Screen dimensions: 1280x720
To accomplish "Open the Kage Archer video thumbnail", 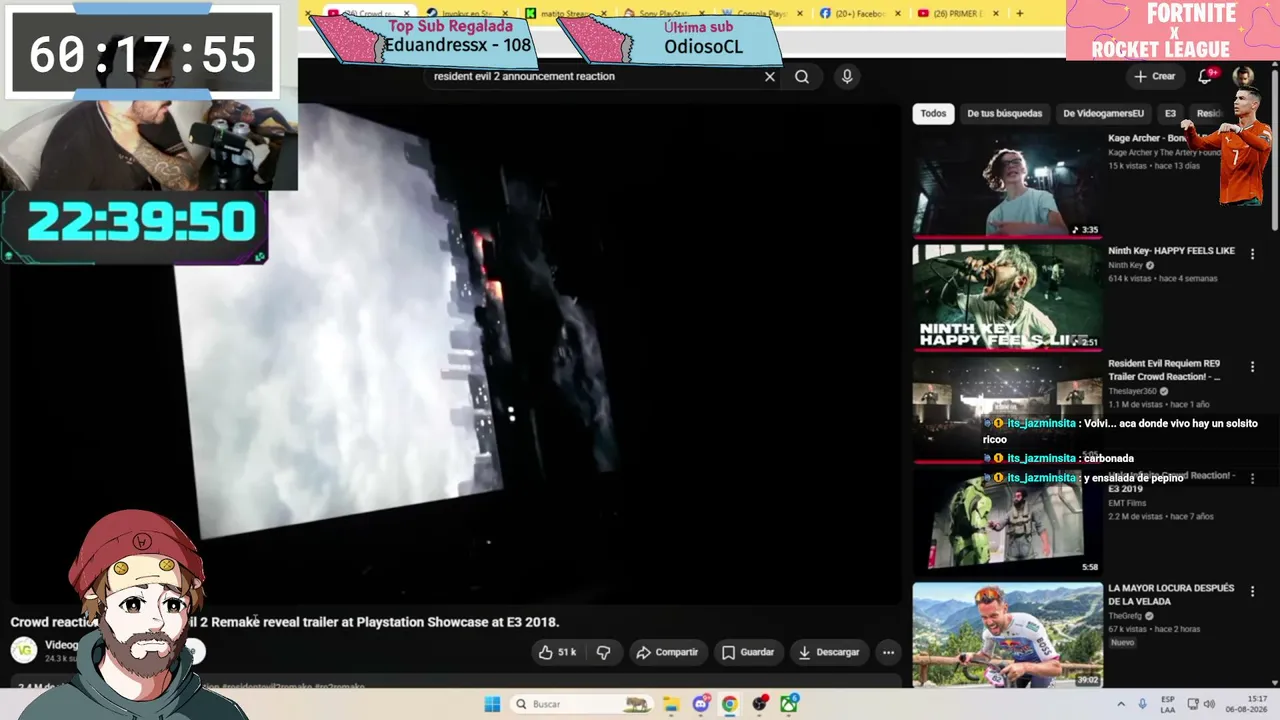I will [1007, 185].
